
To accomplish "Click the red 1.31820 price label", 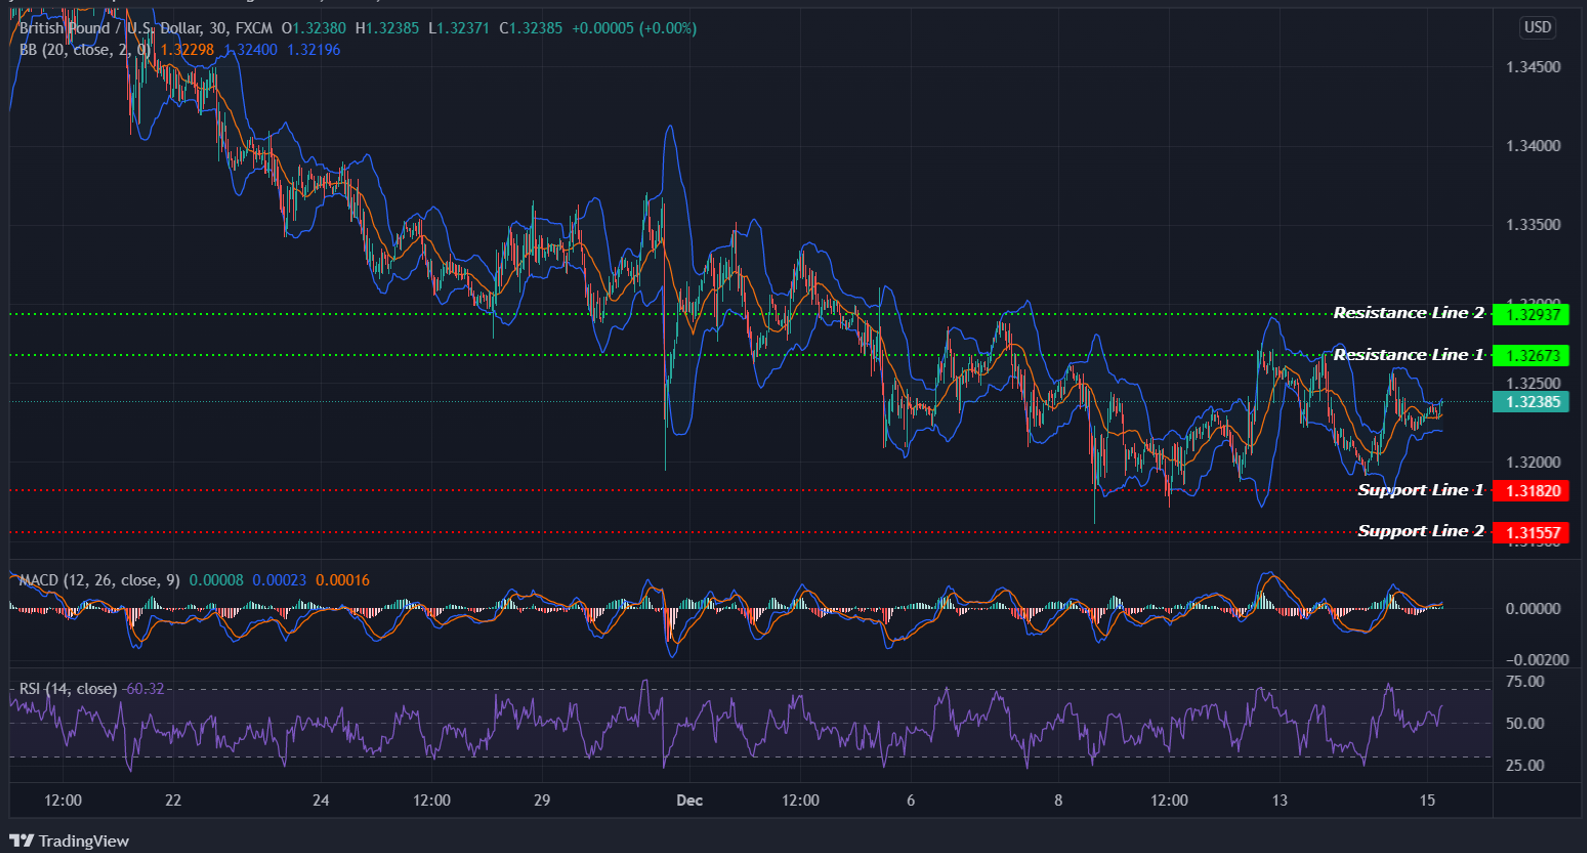I will [1531, 490].
